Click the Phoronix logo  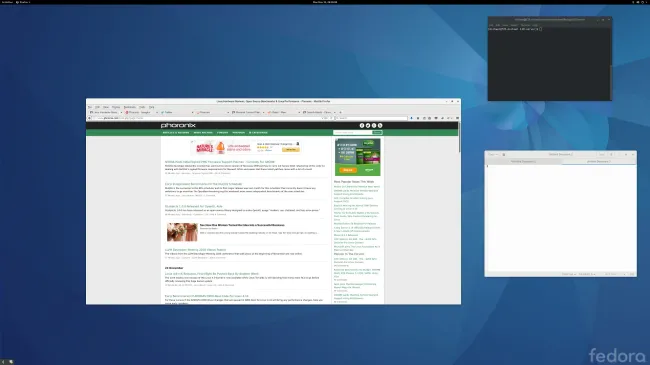click(178, 125)
